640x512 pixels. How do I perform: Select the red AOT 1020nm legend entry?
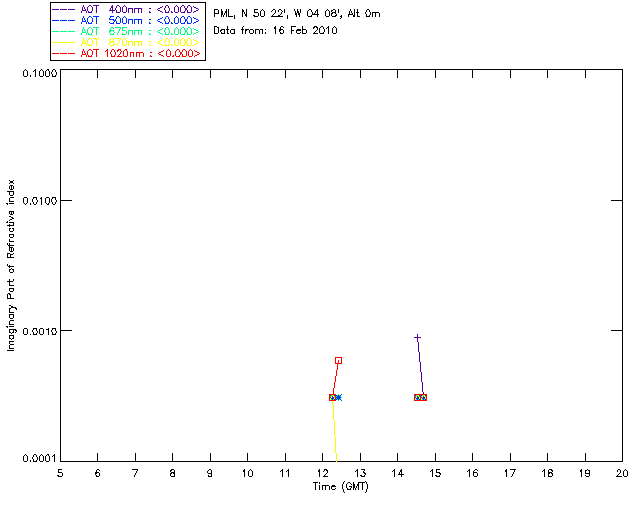point(127,53)
